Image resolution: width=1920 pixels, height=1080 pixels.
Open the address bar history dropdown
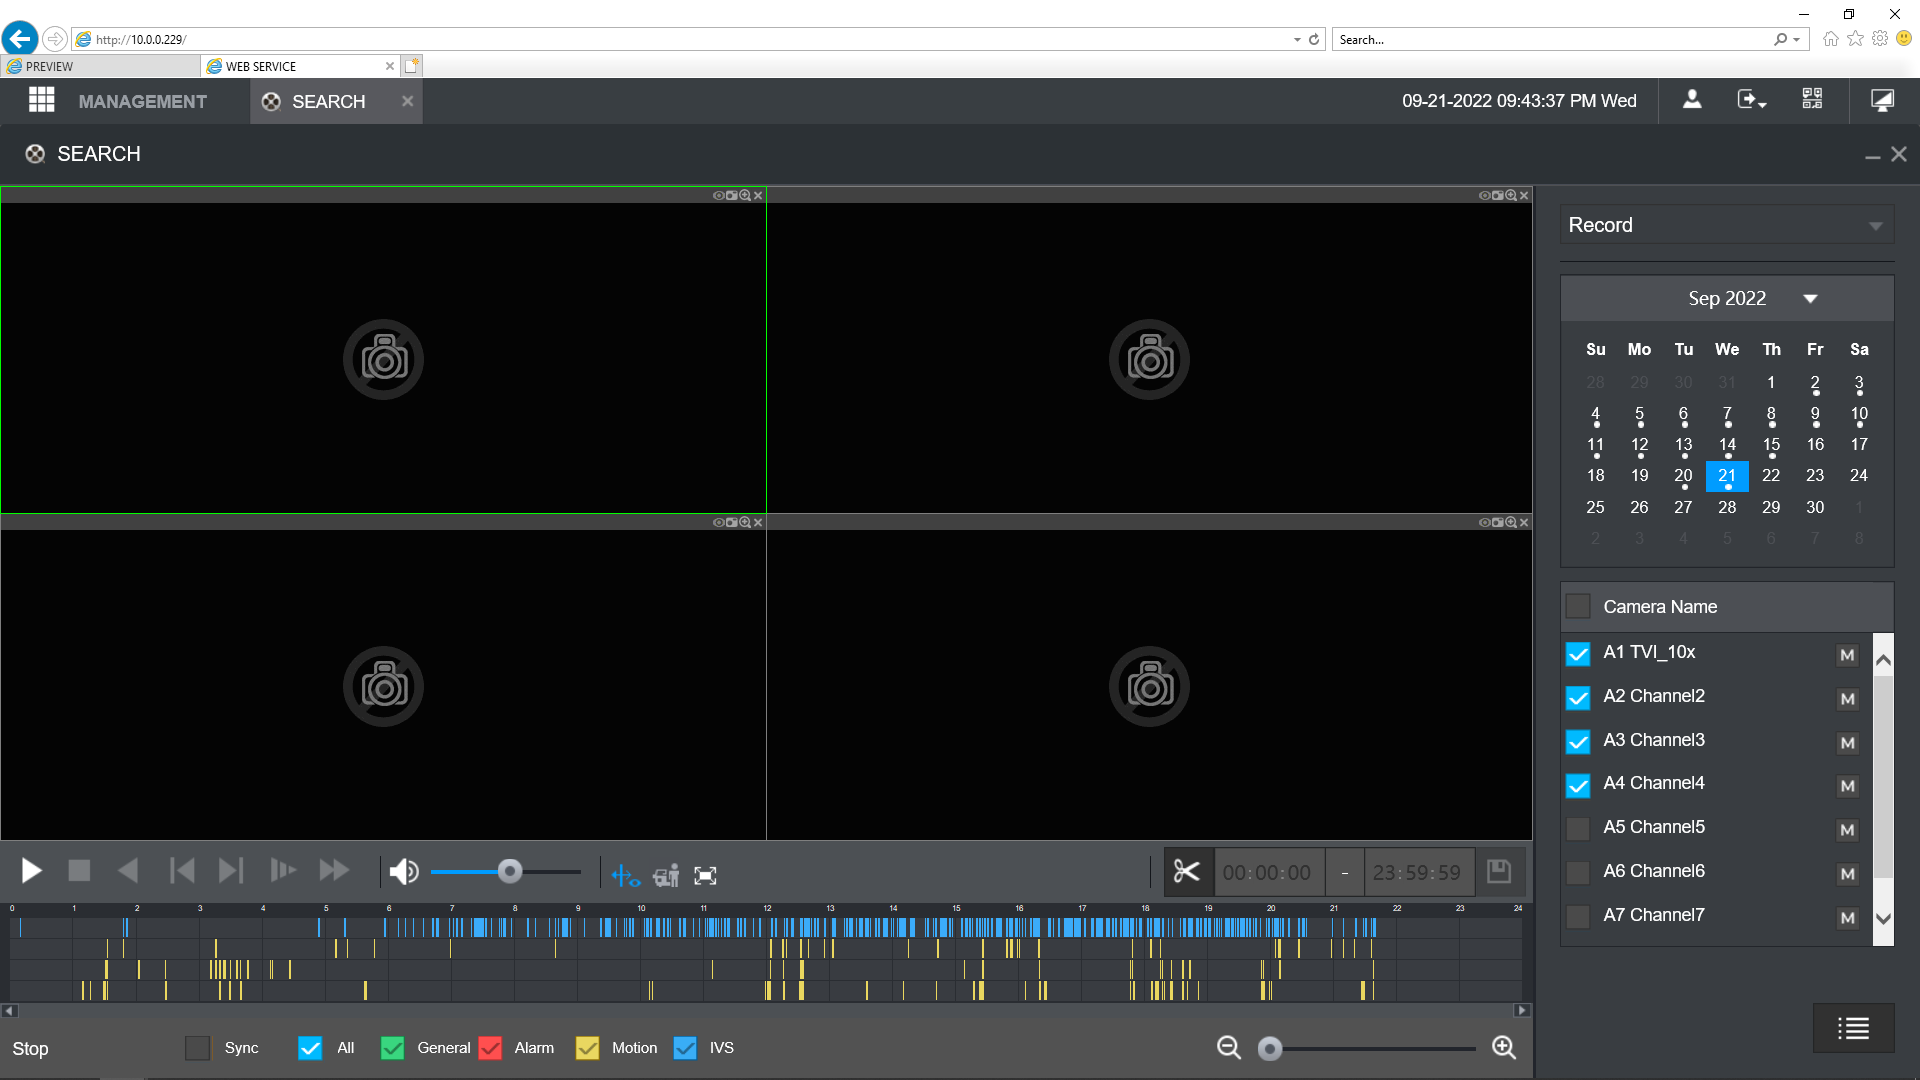pyautogui.click(x=1297, y=39)
